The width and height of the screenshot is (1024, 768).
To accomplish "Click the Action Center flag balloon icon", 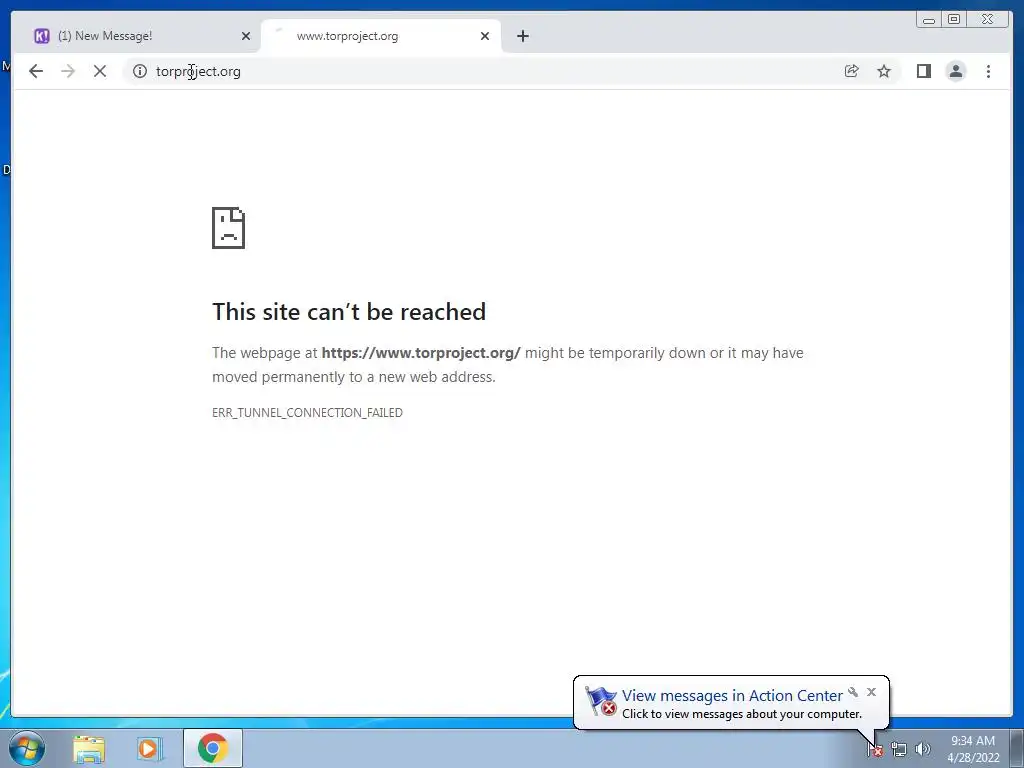I will [600, 701].
